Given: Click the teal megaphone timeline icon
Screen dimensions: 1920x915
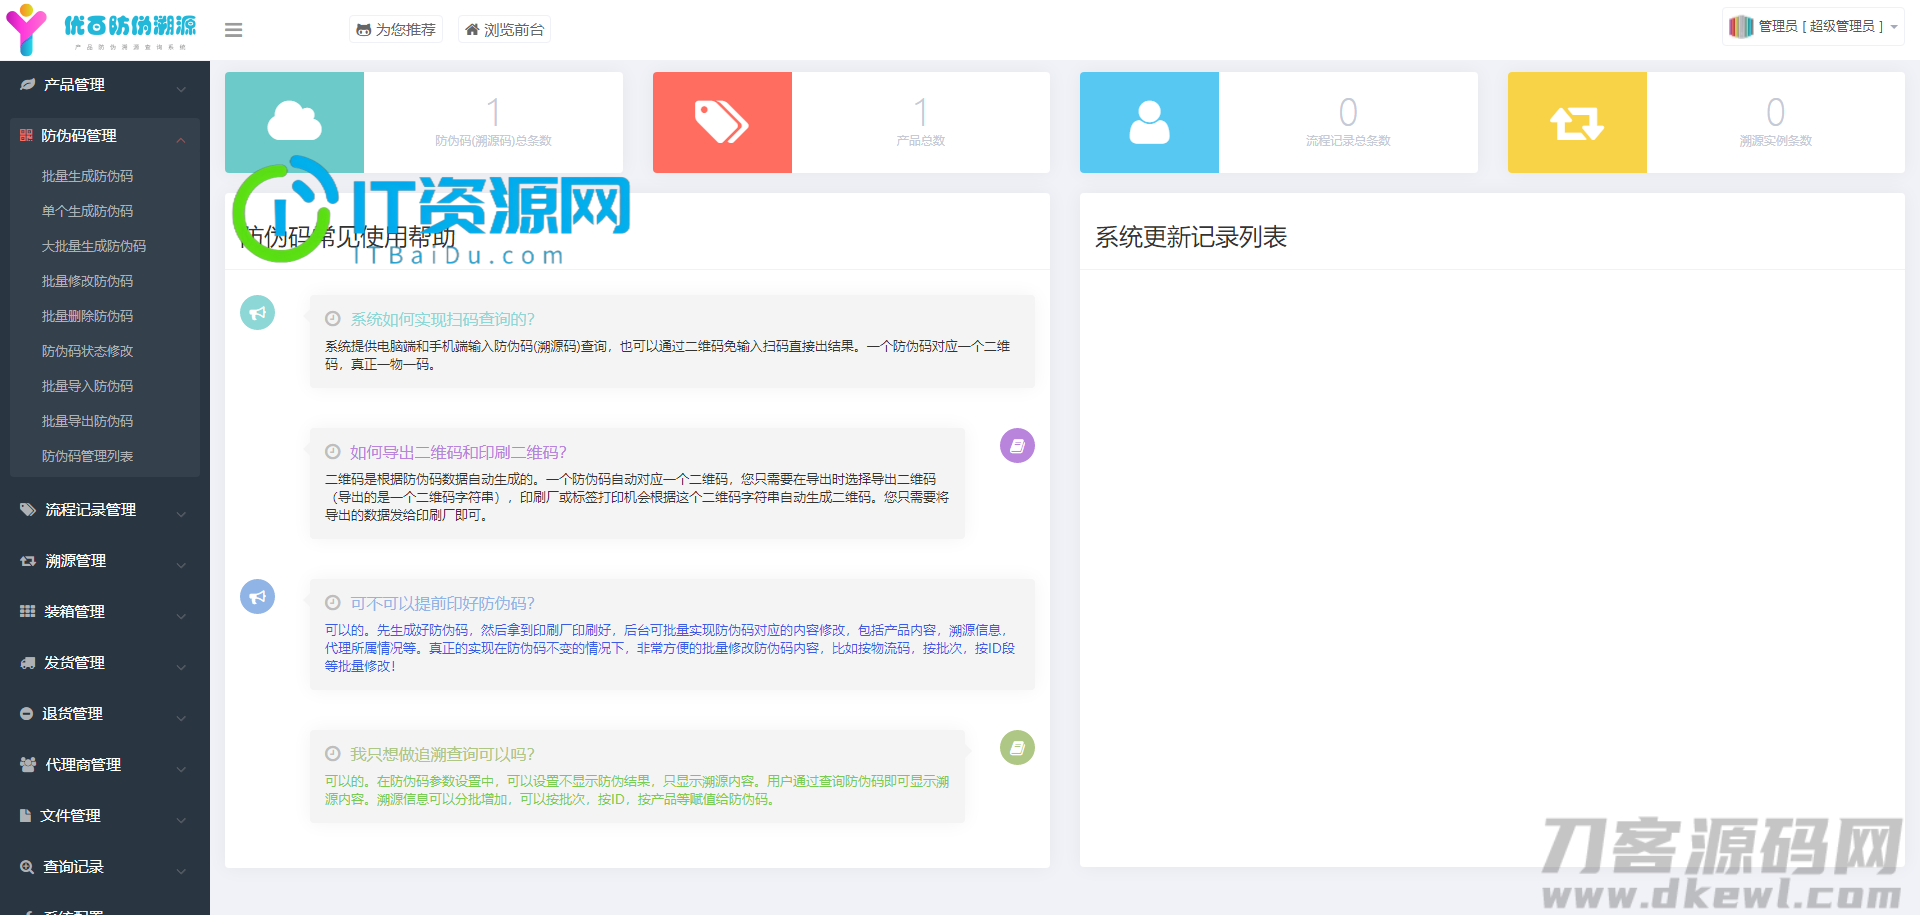Looking at the screenshot, I should pyautogui.click(x=257, y=313).
